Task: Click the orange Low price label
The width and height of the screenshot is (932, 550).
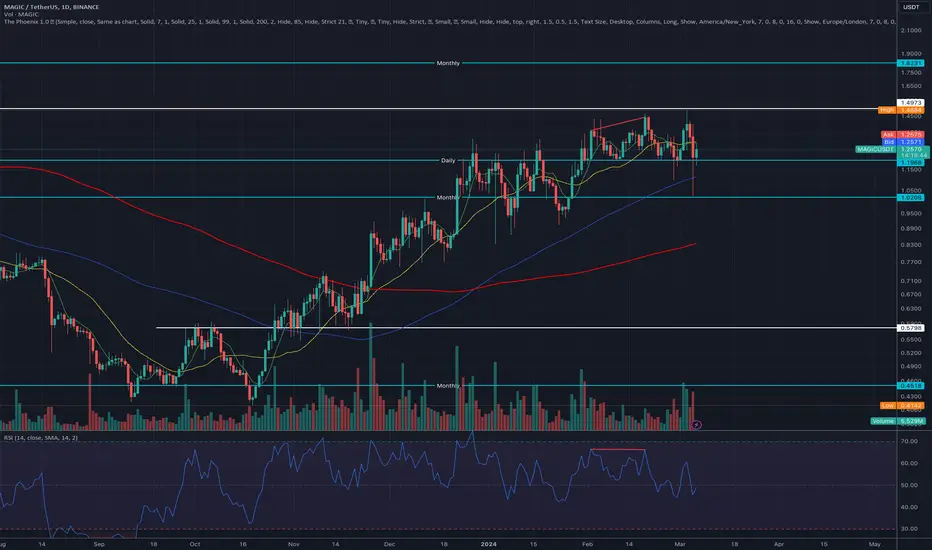Action: click(x=902, y=406)
